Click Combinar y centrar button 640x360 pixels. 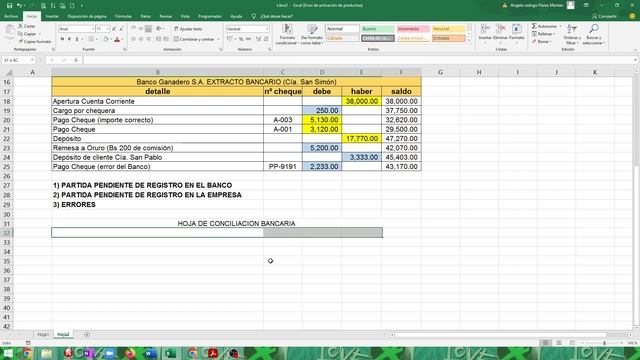194,39
